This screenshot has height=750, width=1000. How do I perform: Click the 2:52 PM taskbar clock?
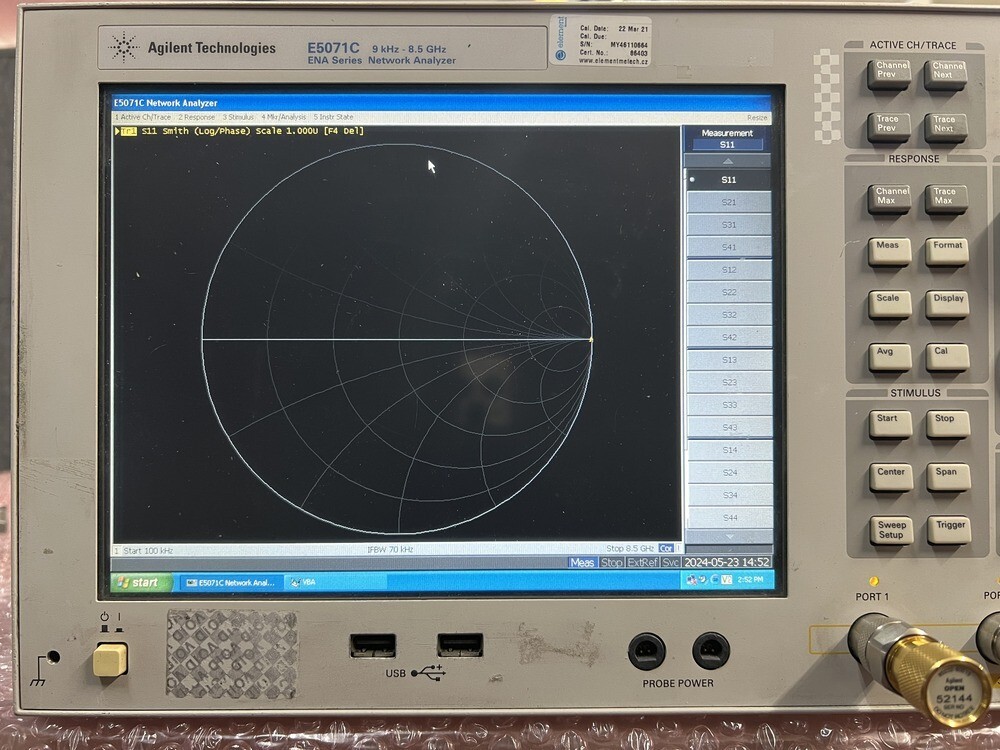click(750, 580)
